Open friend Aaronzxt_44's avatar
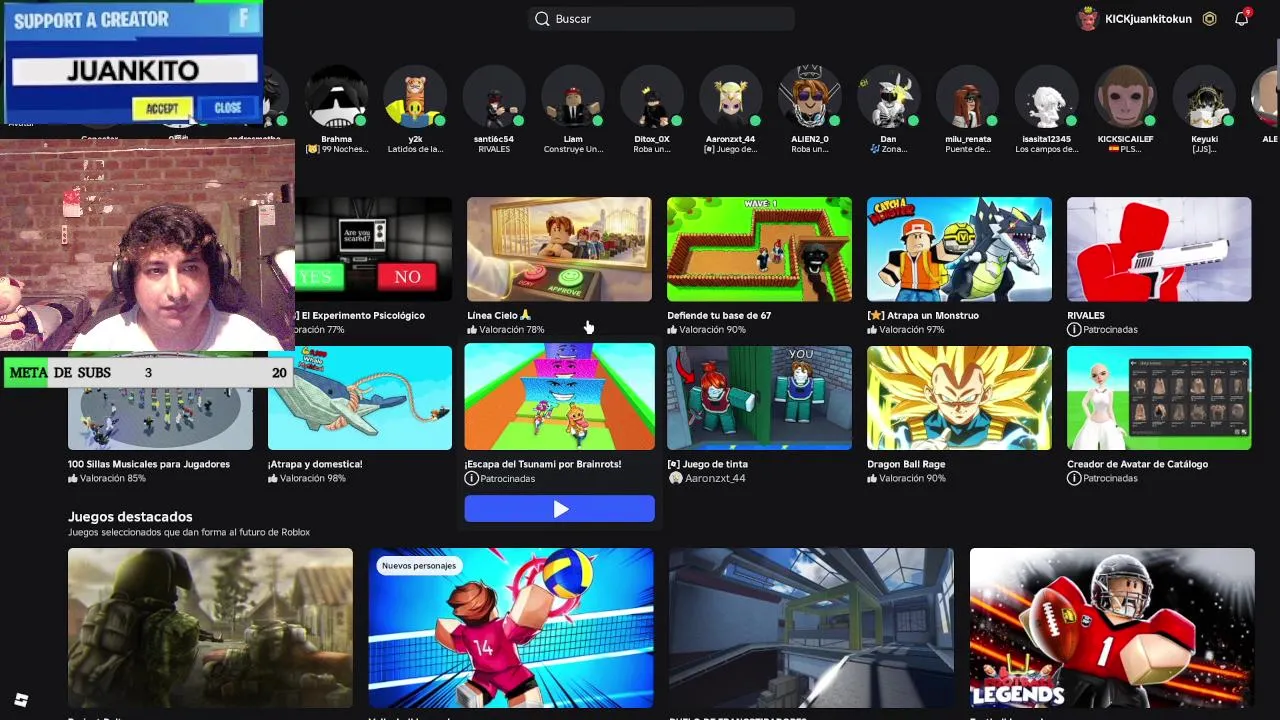Screen dimensions: 1280x720 pos(730,98)
